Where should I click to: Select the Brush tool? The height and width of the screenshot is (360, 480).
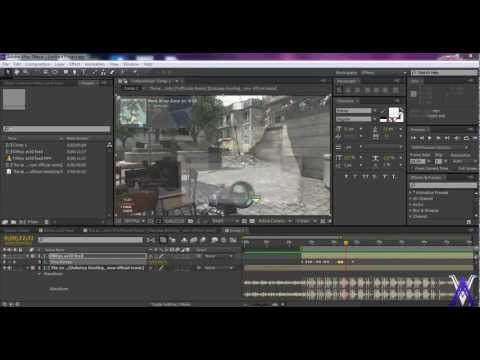[95, 72]
